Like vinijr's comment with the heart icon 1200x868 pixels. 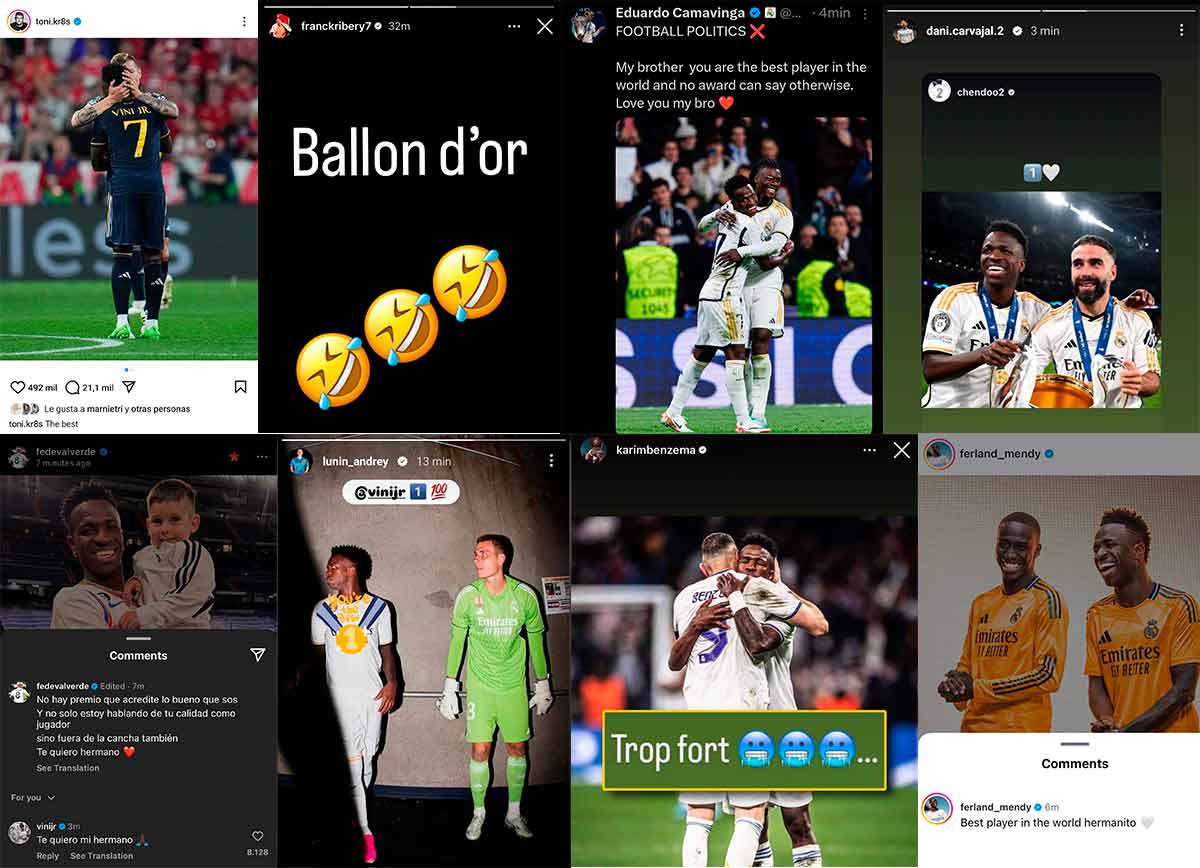tap(257, 836)
